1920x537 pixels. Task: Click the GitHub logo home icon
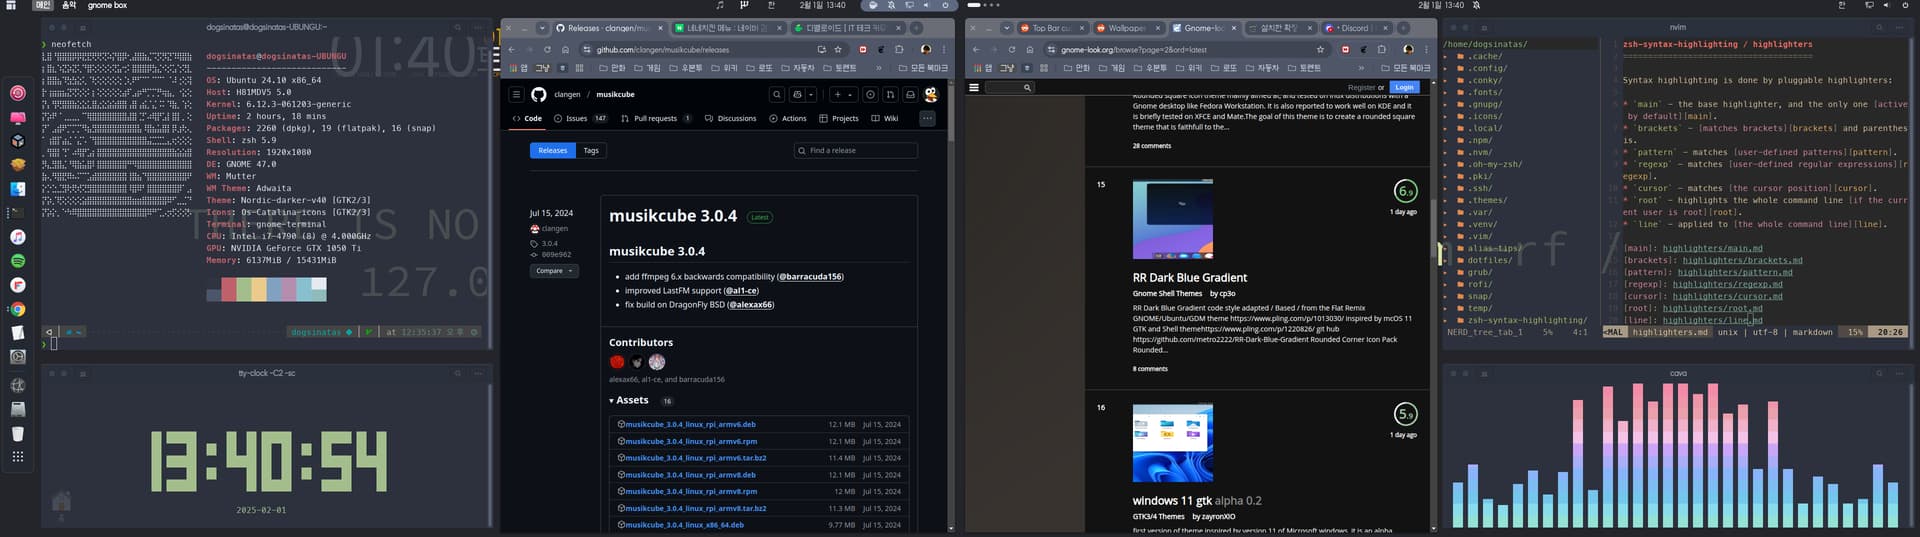(x=539, y=94)
